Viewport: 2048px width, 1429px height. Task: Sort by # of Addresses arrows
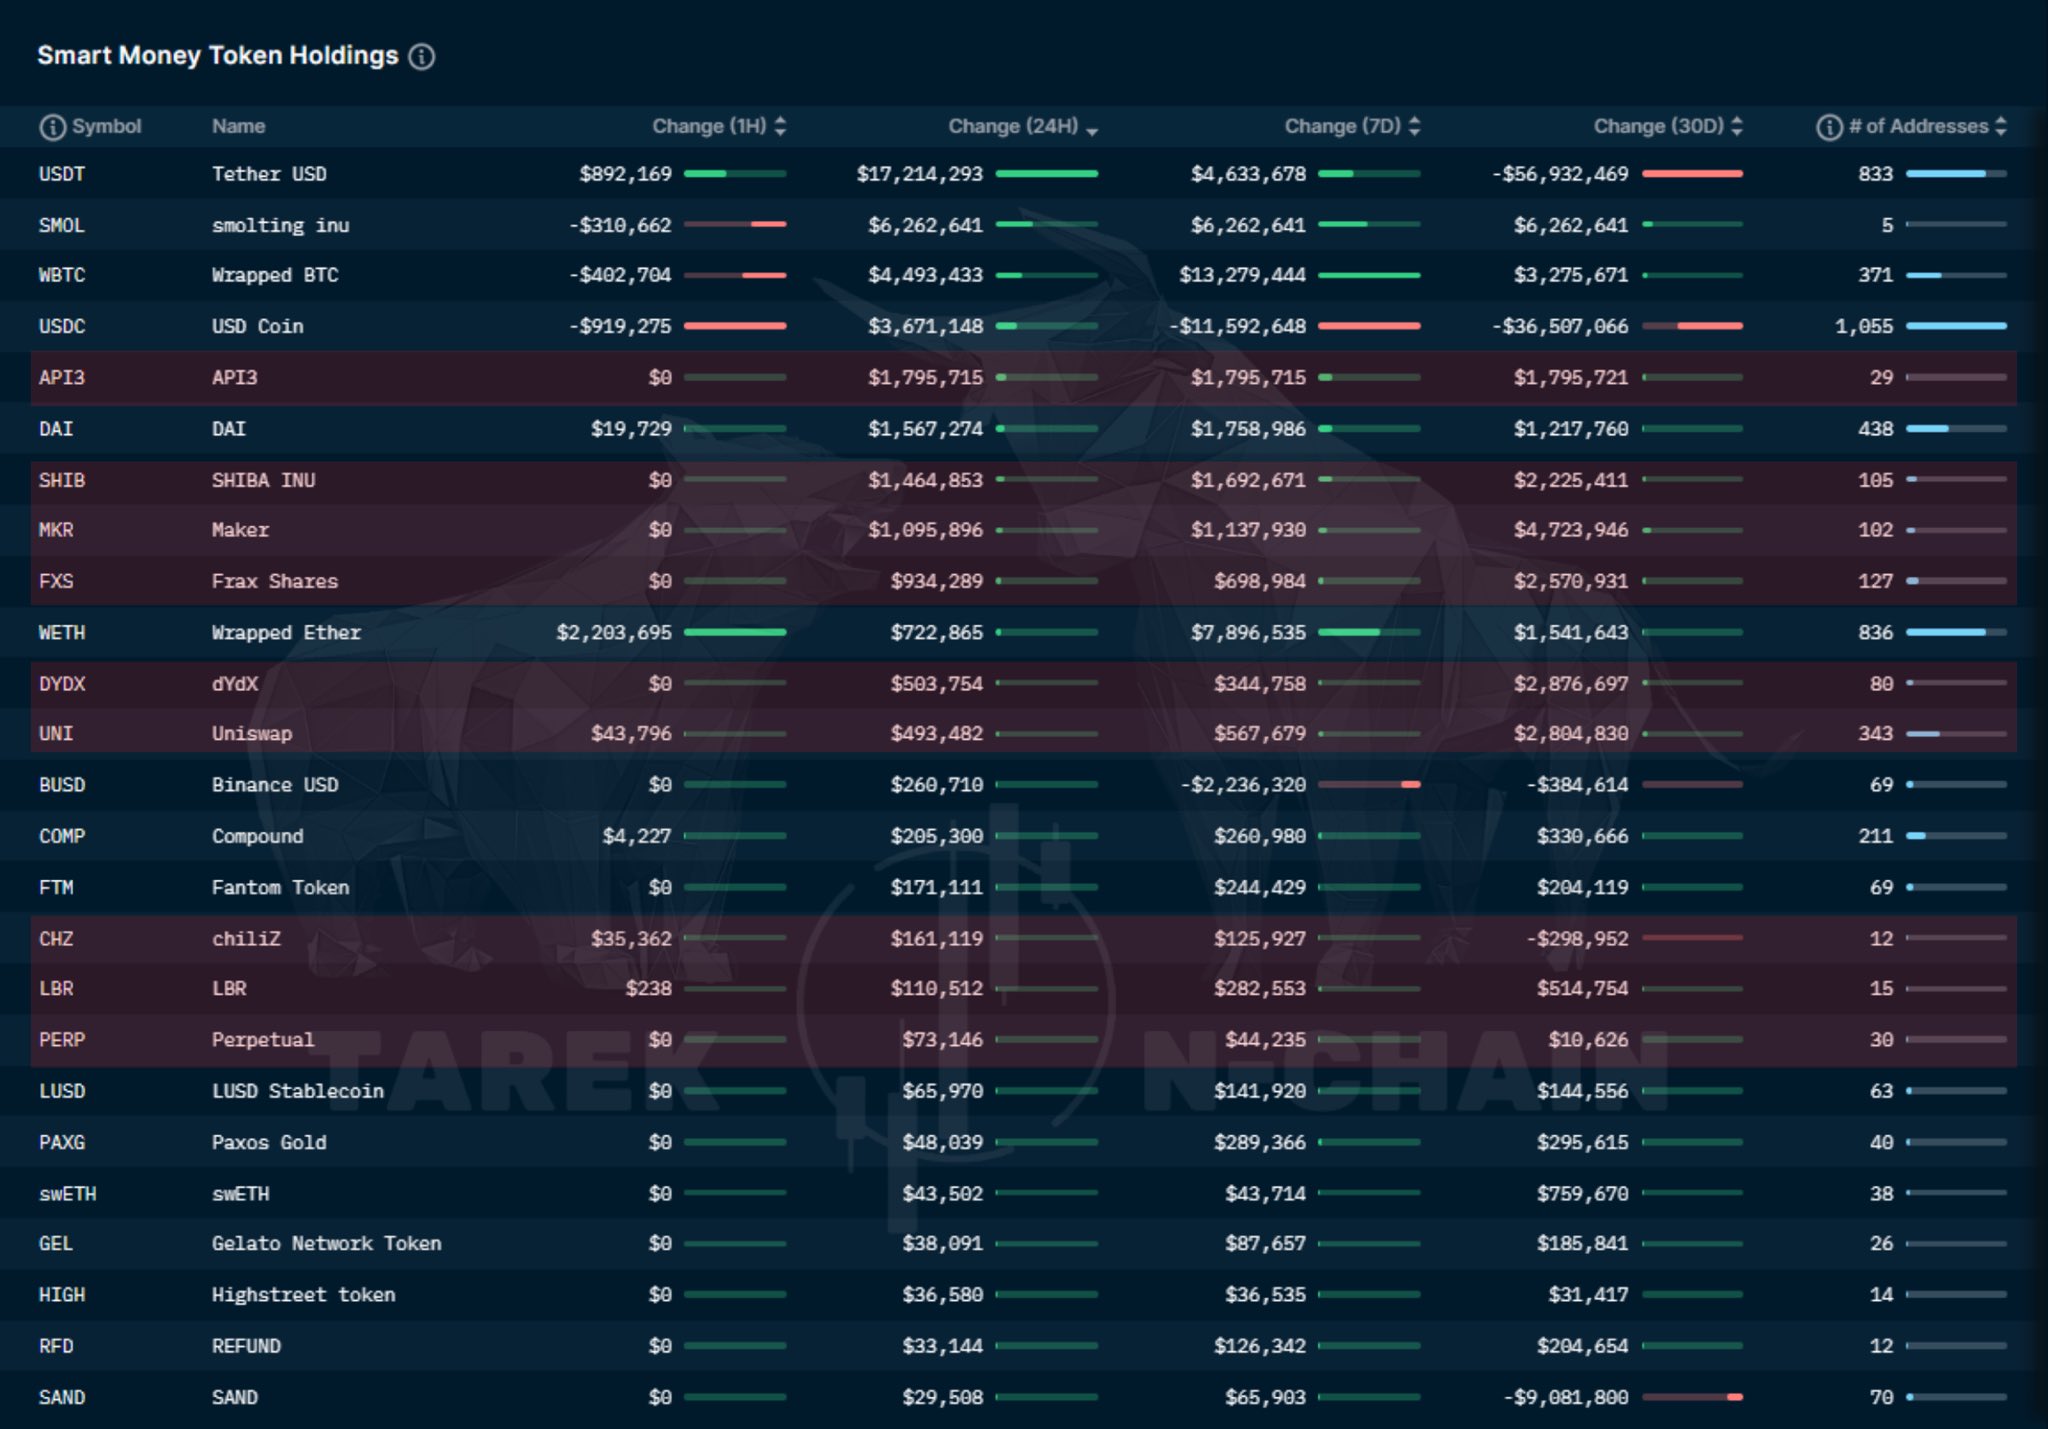(x=2000, y=126)
